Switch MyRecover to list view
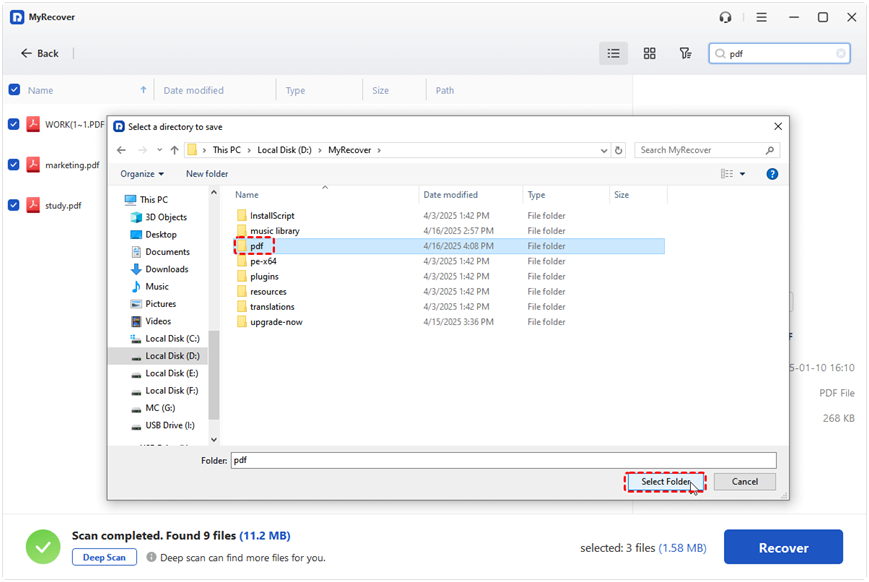The height and width of the screenshot is (582, 869). pyautogui.click(x=614, y=53)
